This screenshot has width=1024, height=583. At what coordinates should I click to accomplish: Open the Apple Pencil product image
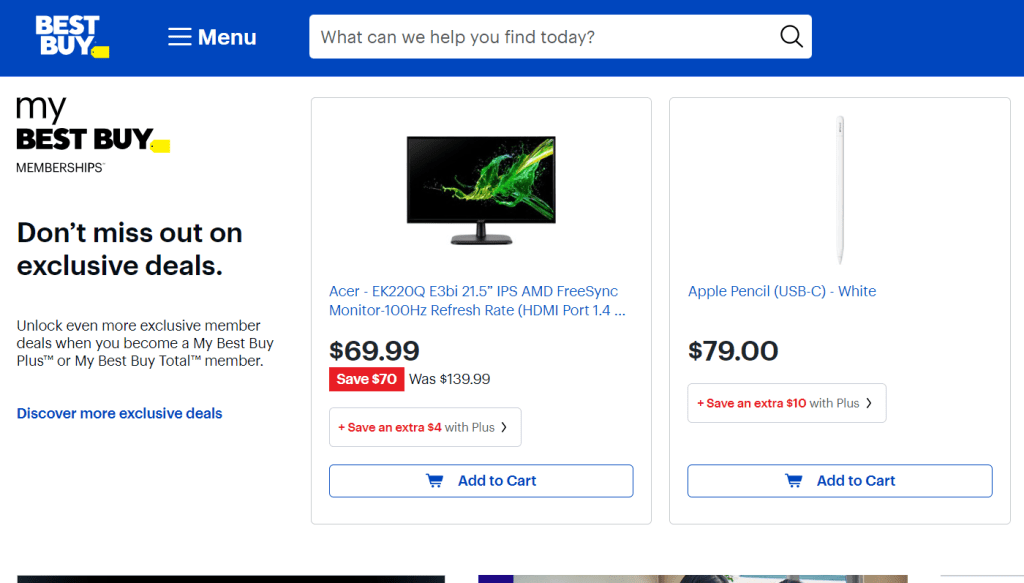[x=840, y=190]
